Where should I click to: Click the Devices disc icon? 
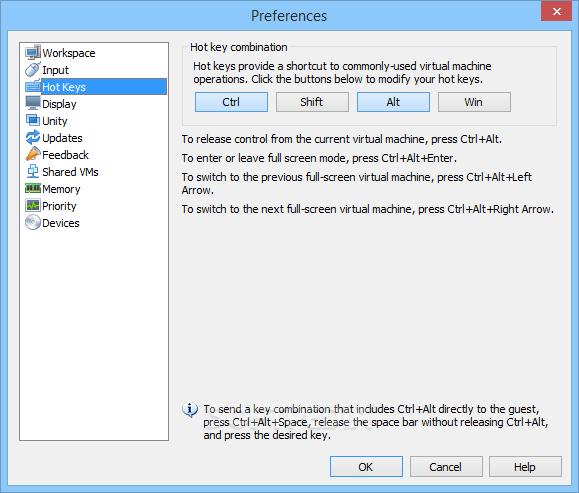pyautogui.click(x=33, y=223)
